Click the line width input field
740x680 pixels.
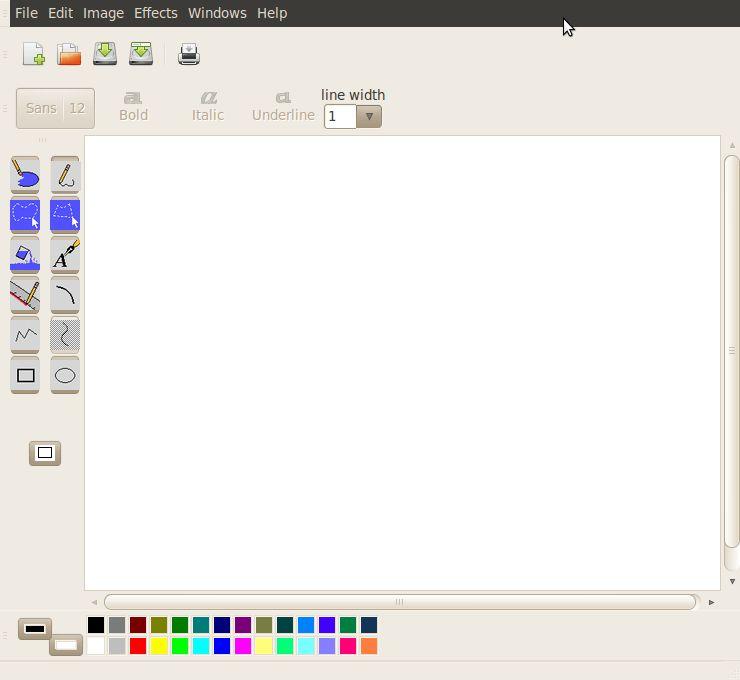point(340,116)
